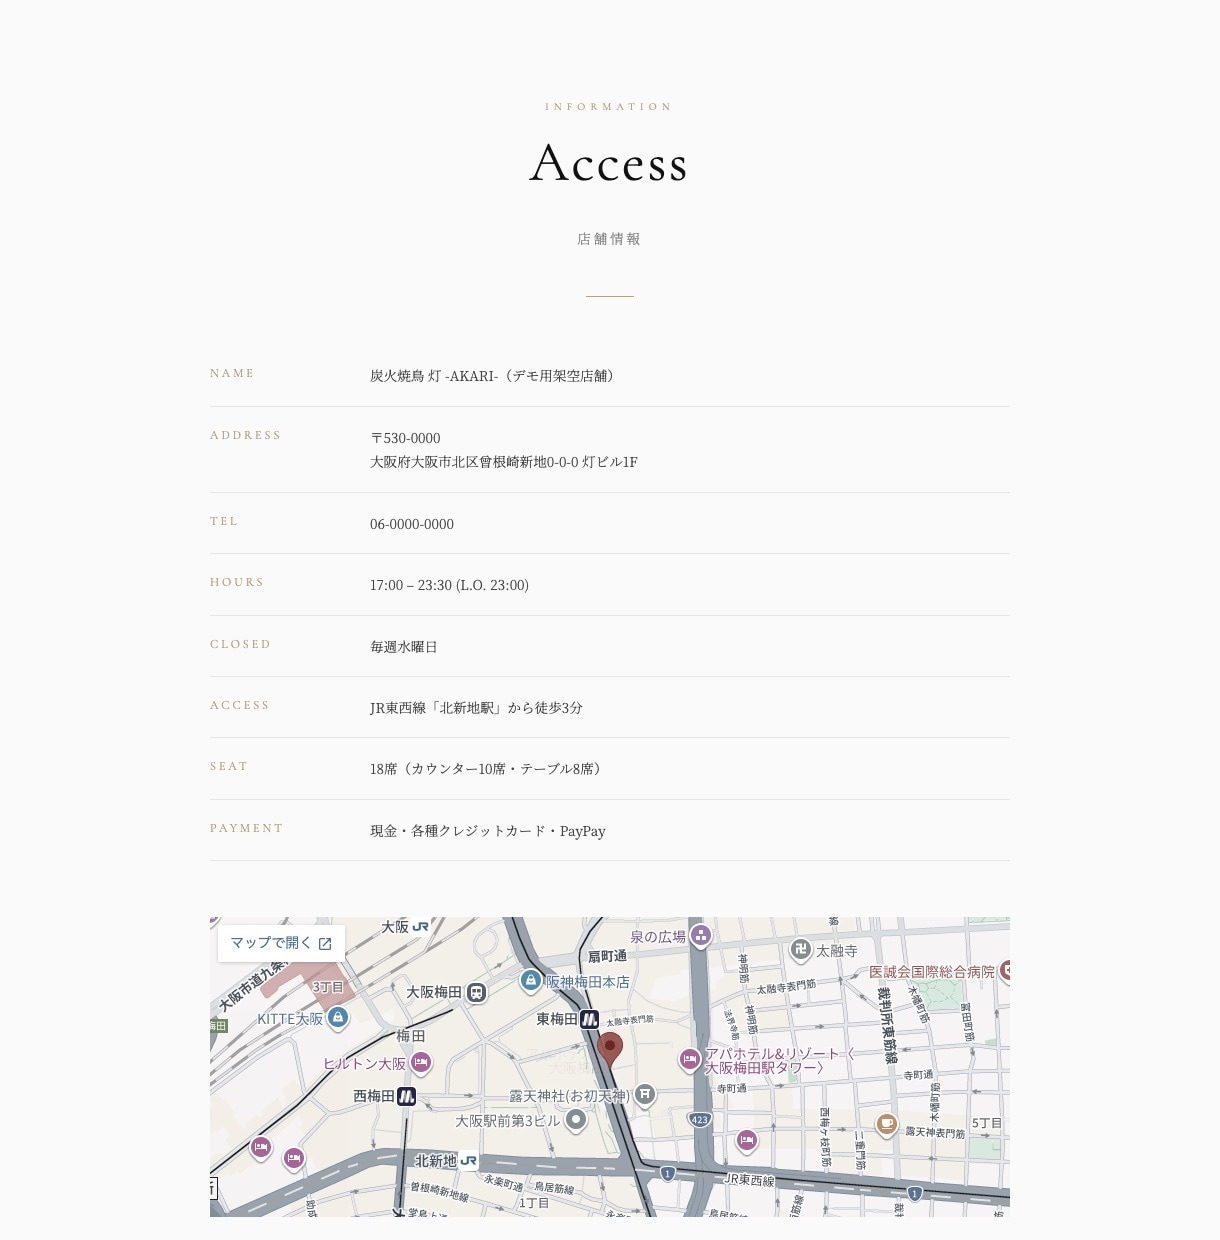Screen dimensions: 1220x1240
Task: Click the external-link icon in マップで開く
Action: 325,944
